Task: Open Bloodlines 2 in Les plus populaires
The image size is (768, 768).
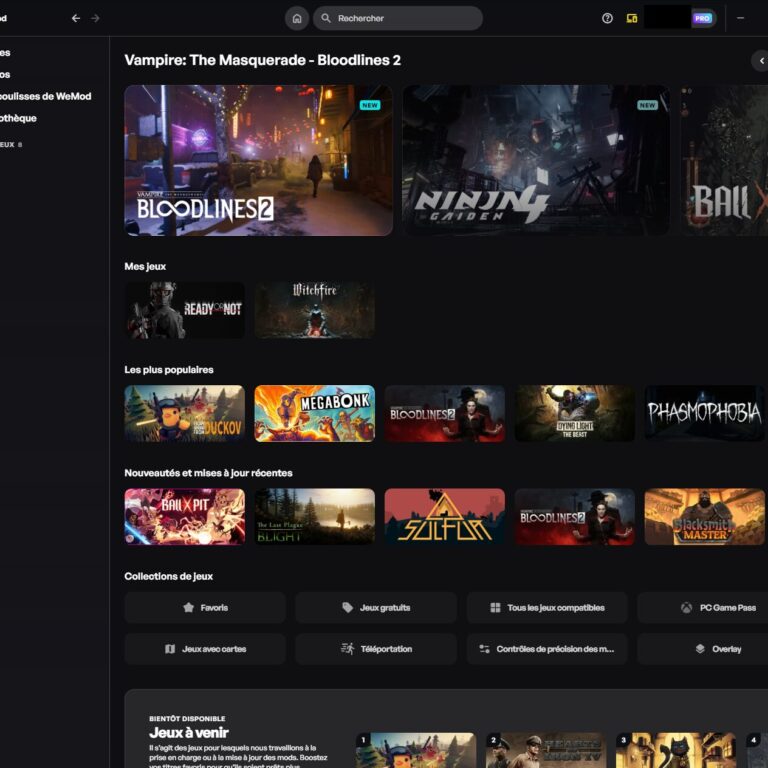Action: [445, 413]
